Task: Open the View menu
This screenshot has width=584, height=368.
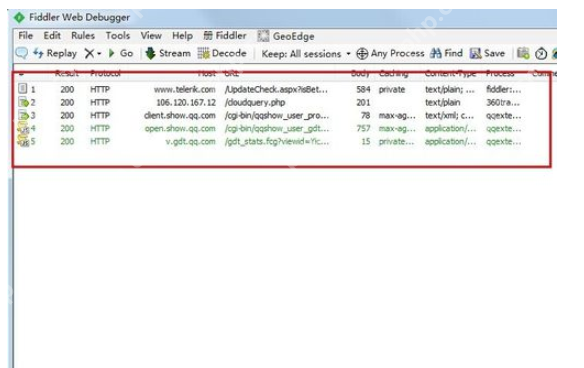Action: coord(151,36)
